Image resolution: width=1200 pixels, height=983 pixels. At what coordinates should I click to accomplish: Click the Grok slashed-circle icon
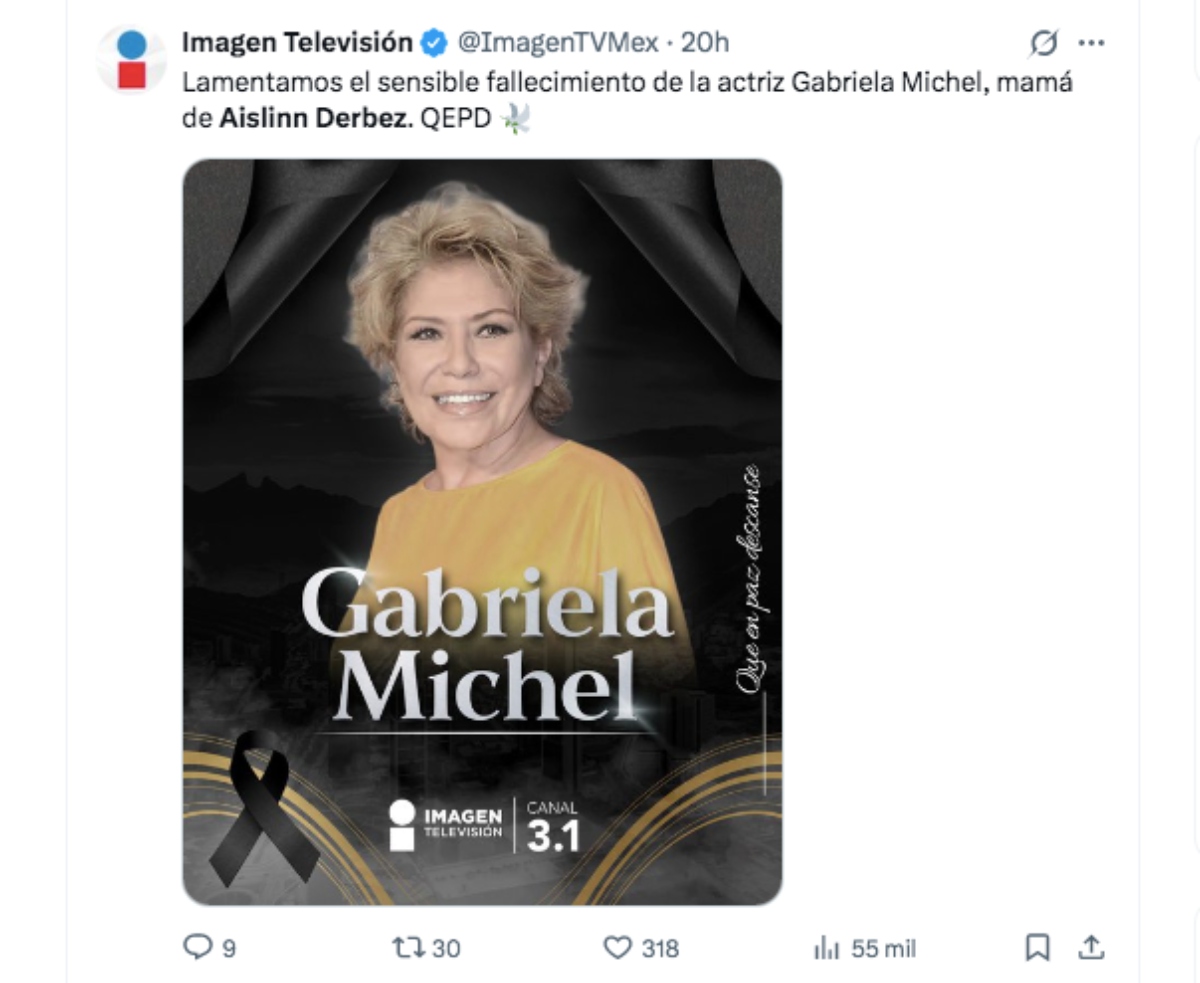1043,43
